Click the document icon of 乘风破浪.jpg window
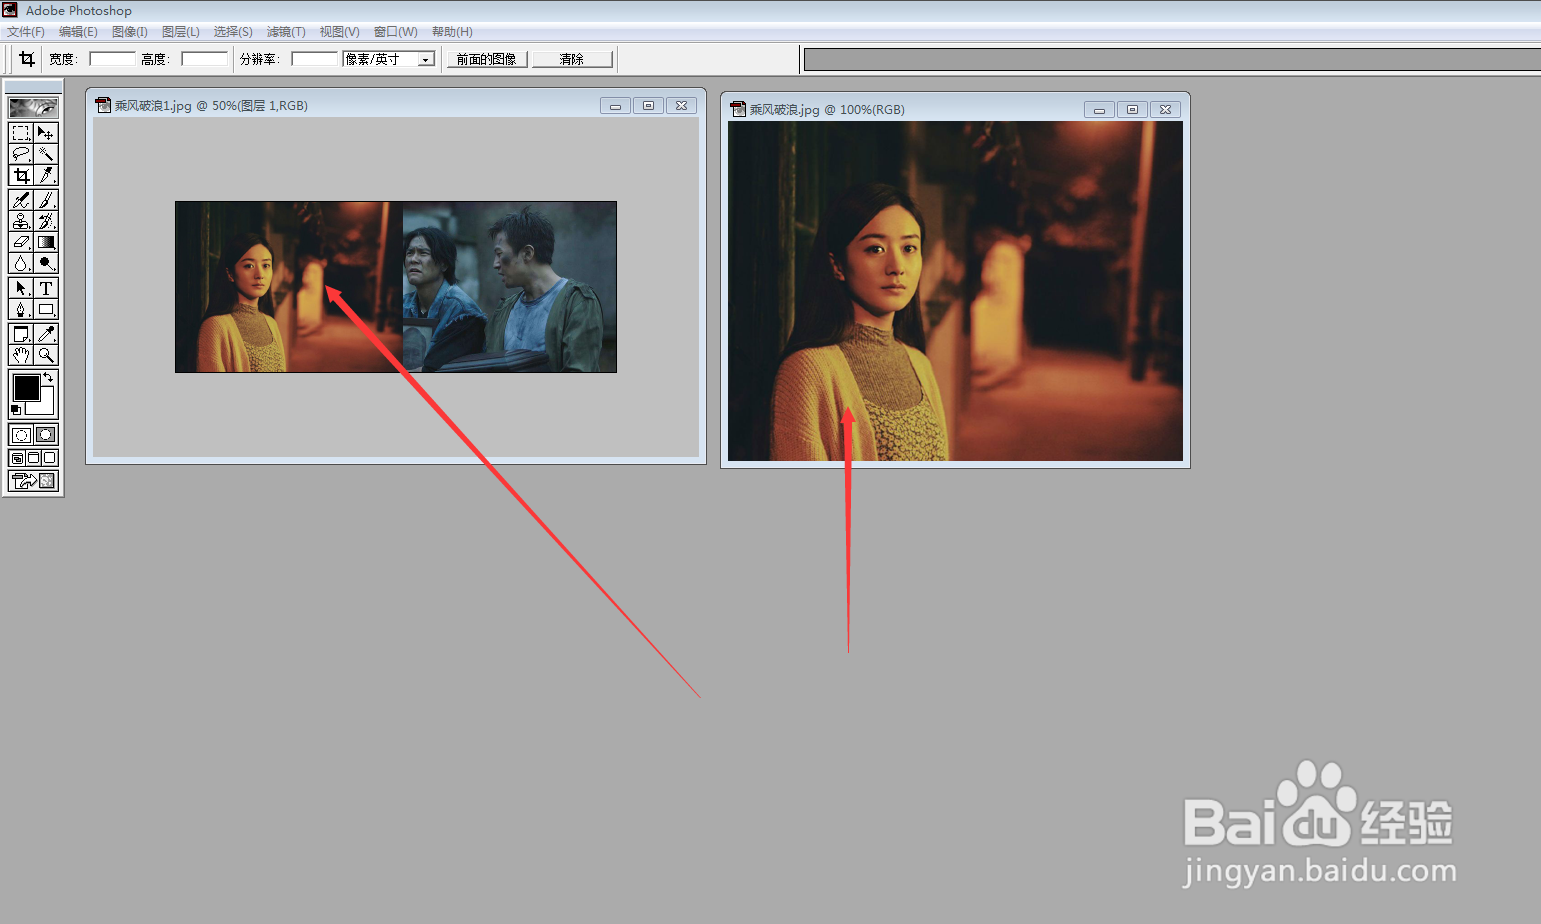Screen dimensions: 1541x924 (x=738, y=109)
